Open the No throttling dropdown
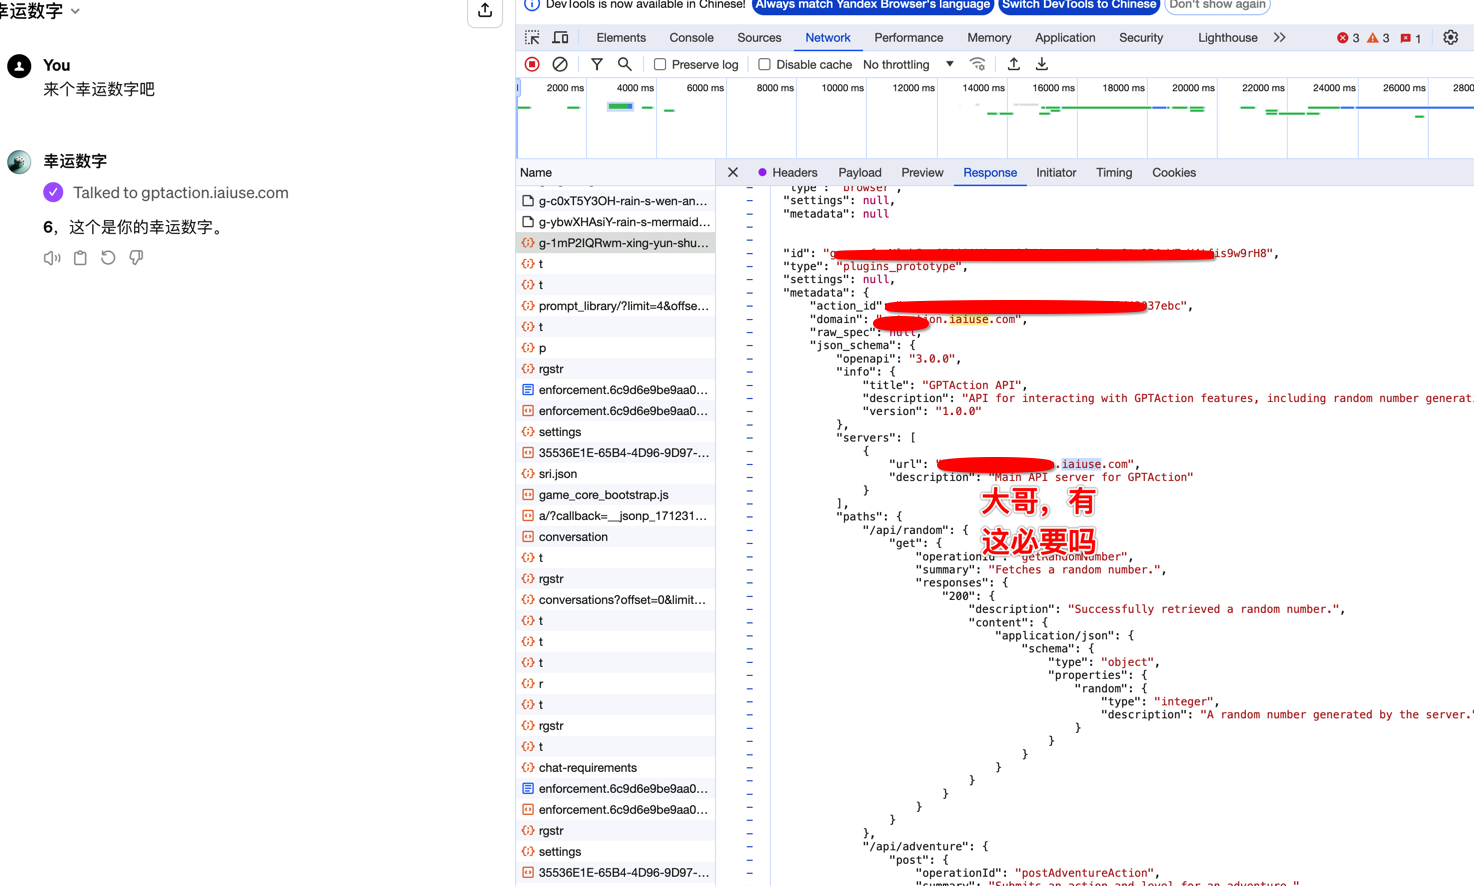Image resolution: width=1474 pixels, height=886 pixels. tap(908, 64)
